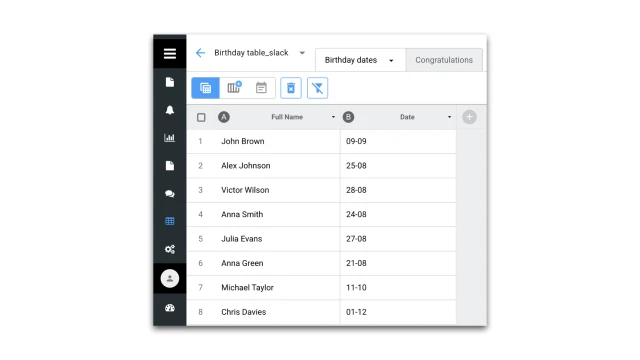Open the hamburger menu in sidebar
640x360 pixels.
tap(170, 53)
